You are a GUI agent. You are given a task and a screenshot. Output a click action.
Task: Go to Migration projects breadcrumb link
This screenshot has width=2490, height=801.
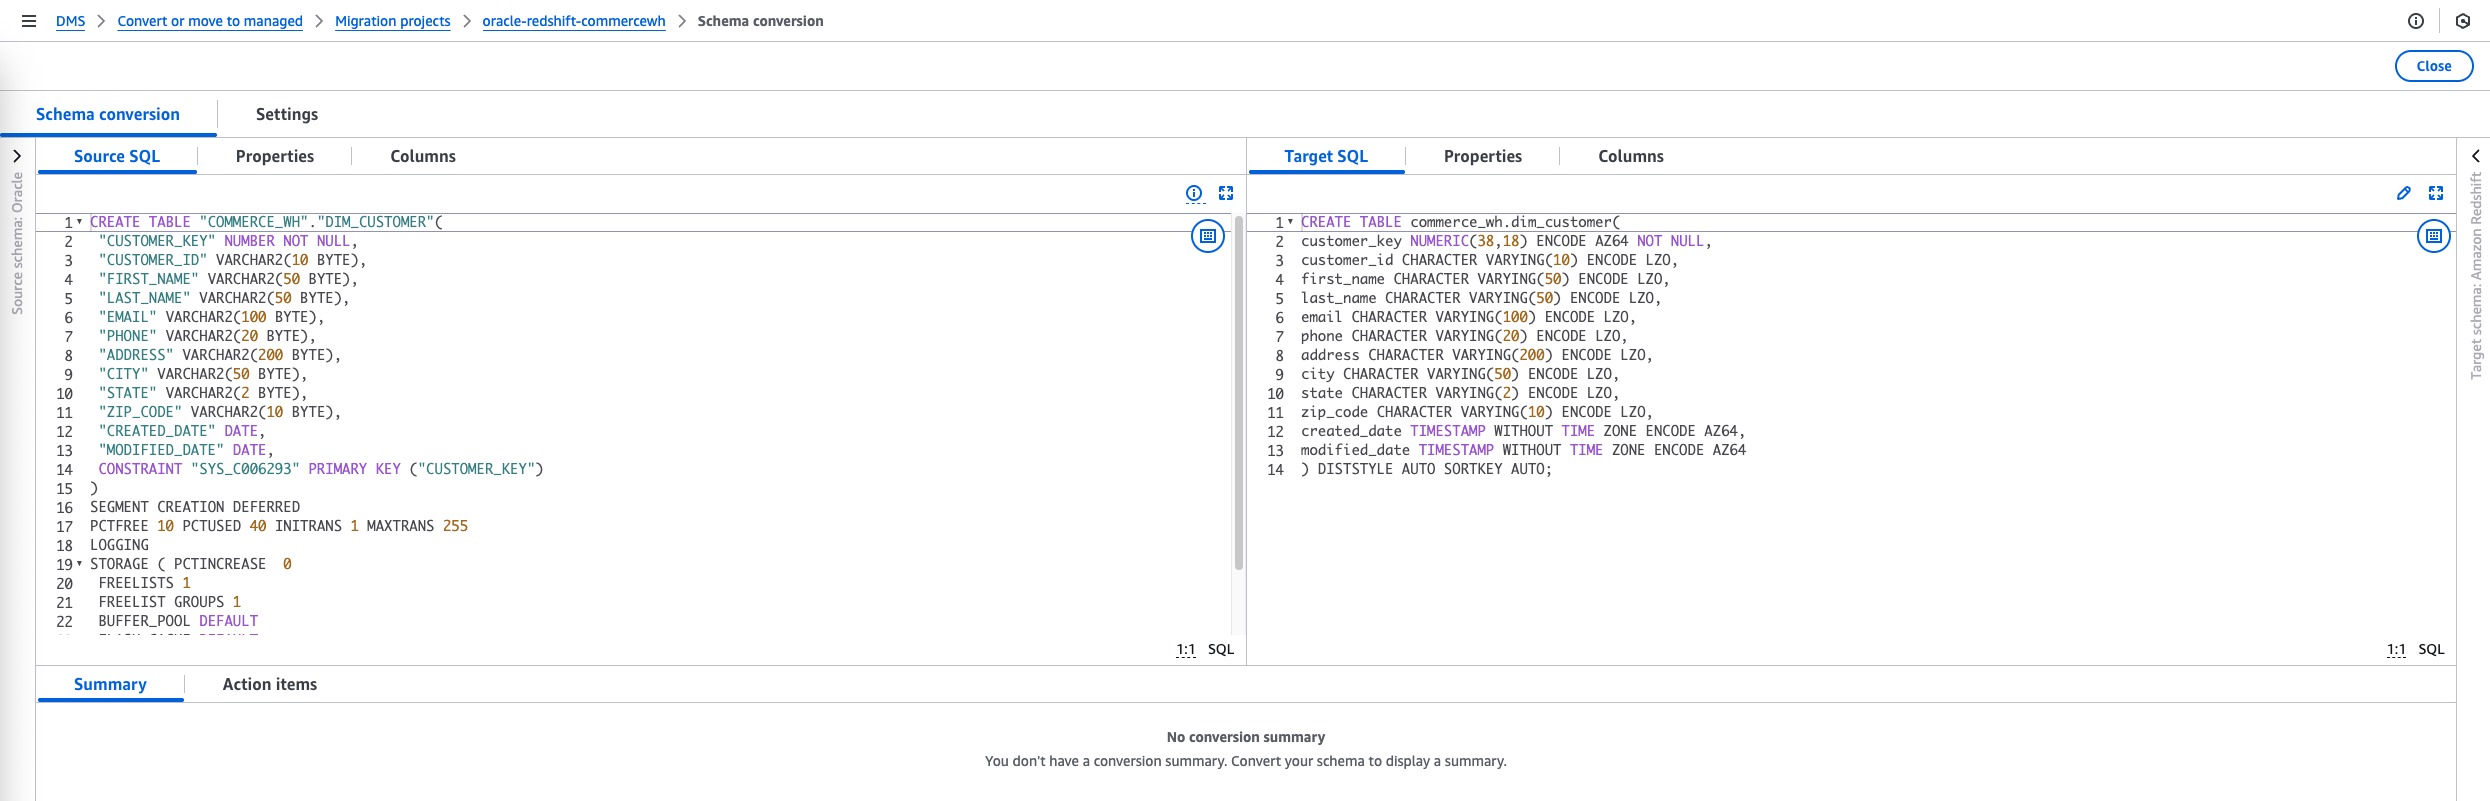[x=392, y=21]
